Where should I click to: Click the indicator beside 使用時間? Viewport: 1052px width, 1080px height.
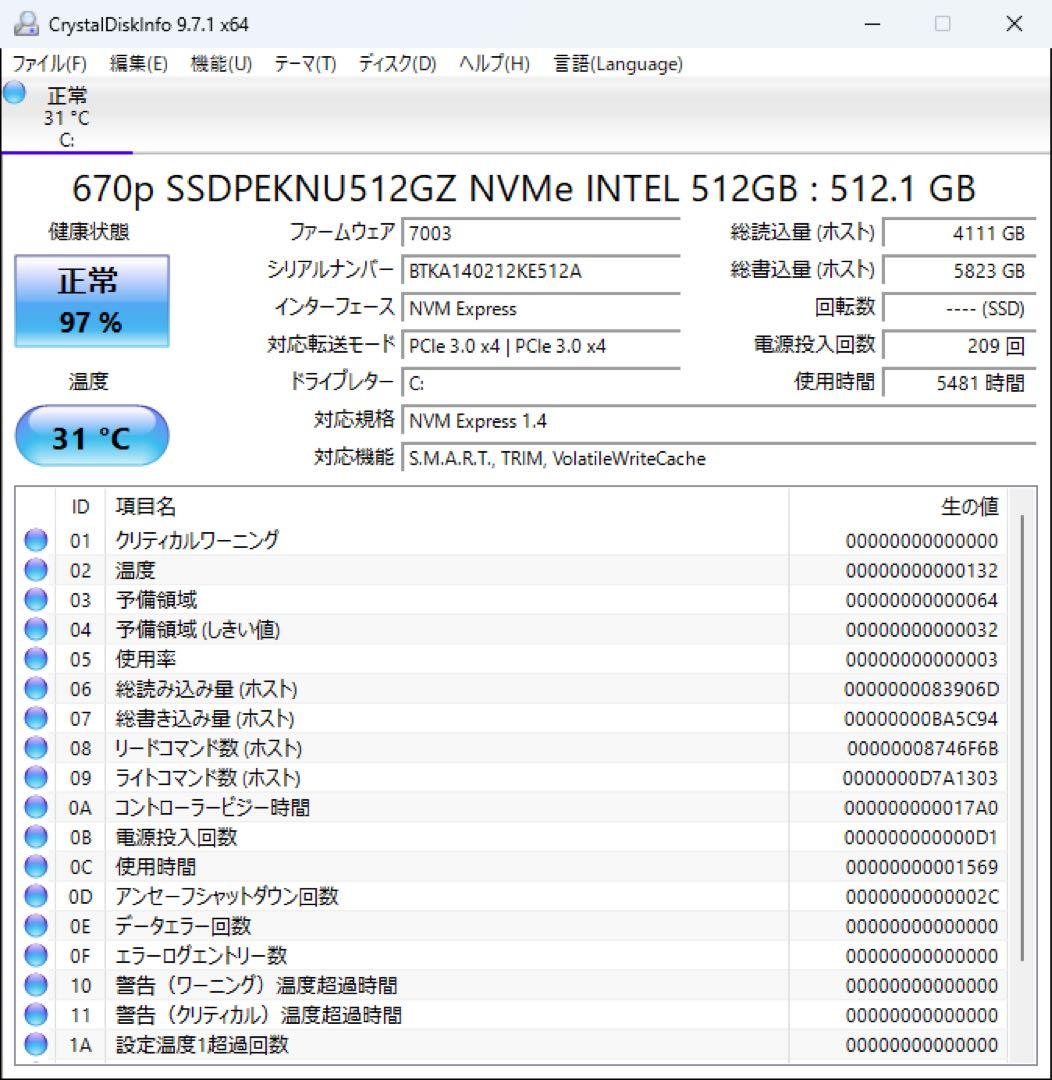pyautogui.click(x=35, y=867)
